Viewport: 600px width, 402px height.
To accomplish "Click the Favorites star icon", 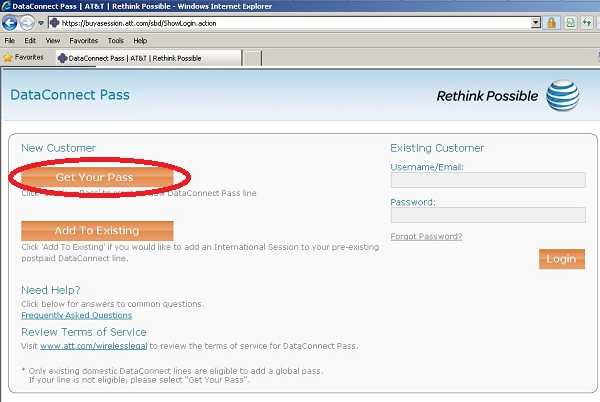I will coord(8,57).
